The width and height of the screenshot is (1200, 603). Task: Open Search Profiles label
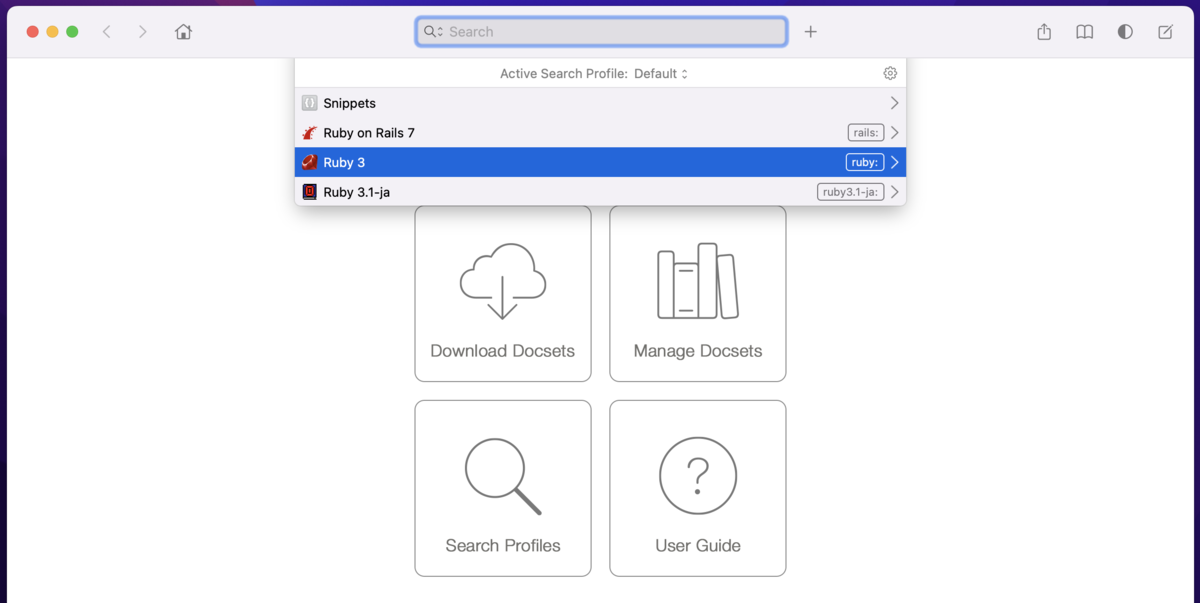(503, 546)
